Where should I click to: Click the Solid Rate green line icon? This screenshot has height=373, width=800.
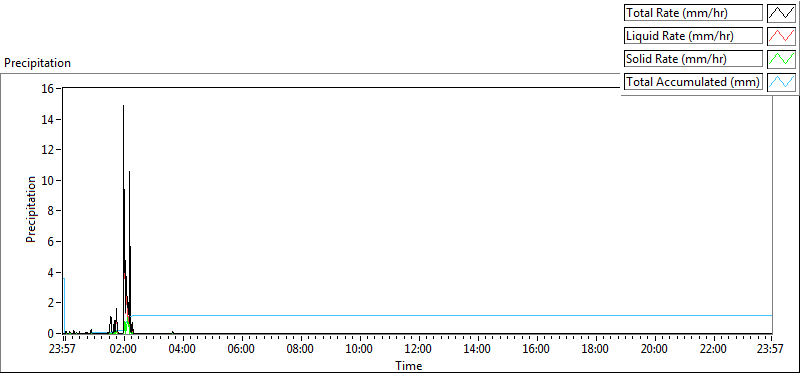coord(781,58)
